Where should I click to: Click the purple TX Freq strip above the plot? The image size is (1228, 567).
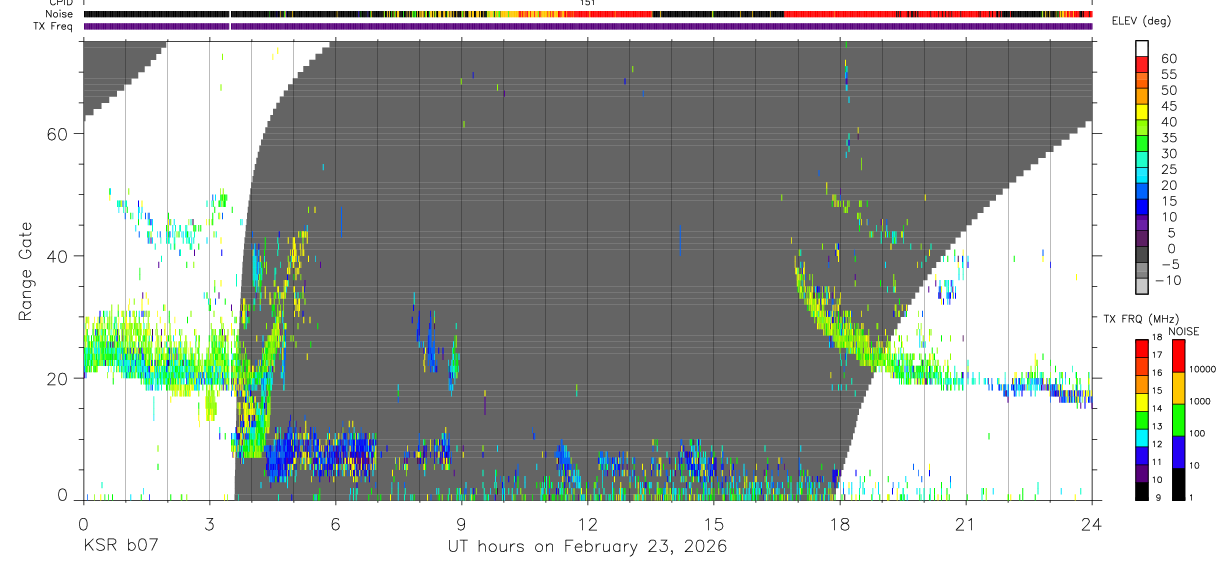(x=588, y=26)
